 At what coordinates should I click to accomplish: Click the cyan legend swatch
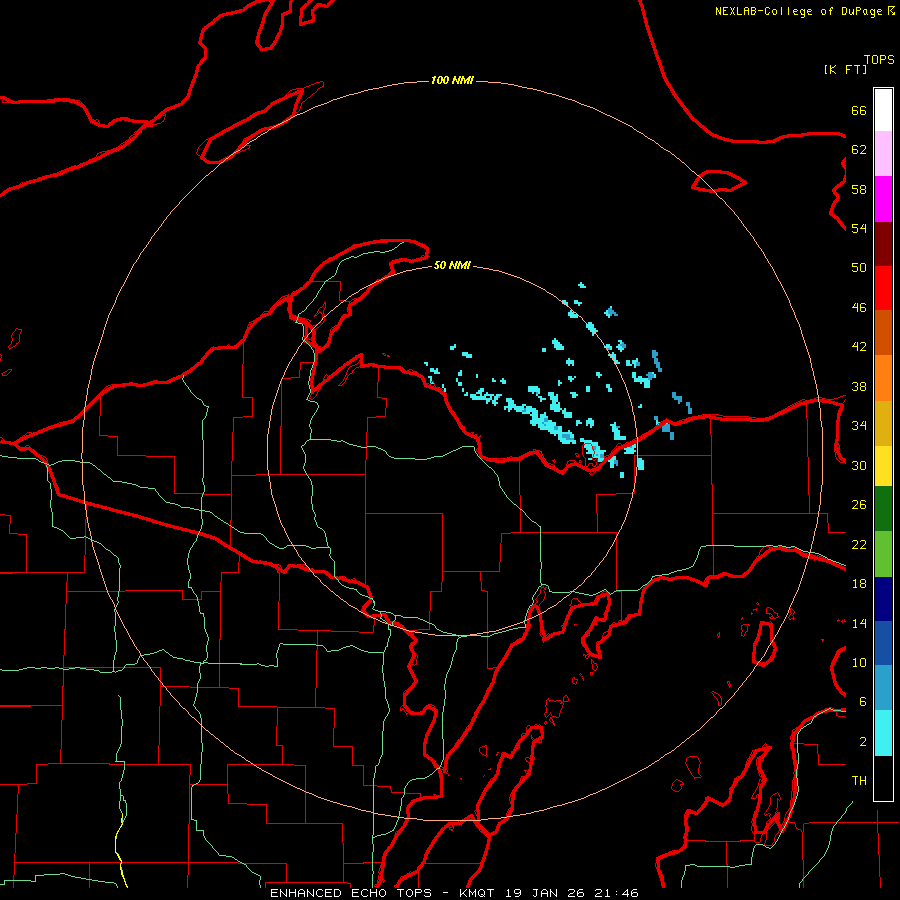(x=883, y=733)
